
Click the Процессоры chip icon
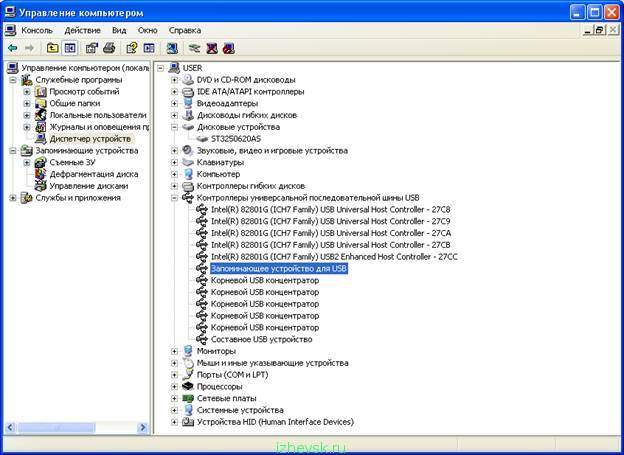pyautogui.click(x=188, y=387)
